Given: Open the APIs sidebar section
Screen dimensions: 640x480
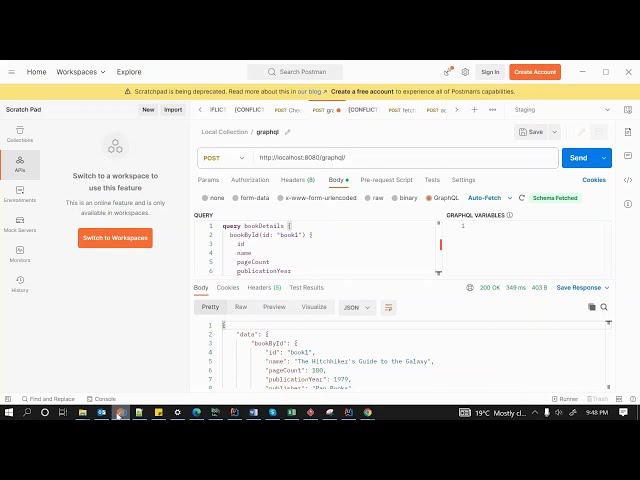Looking at the screenshot, I should coord(20,164).
